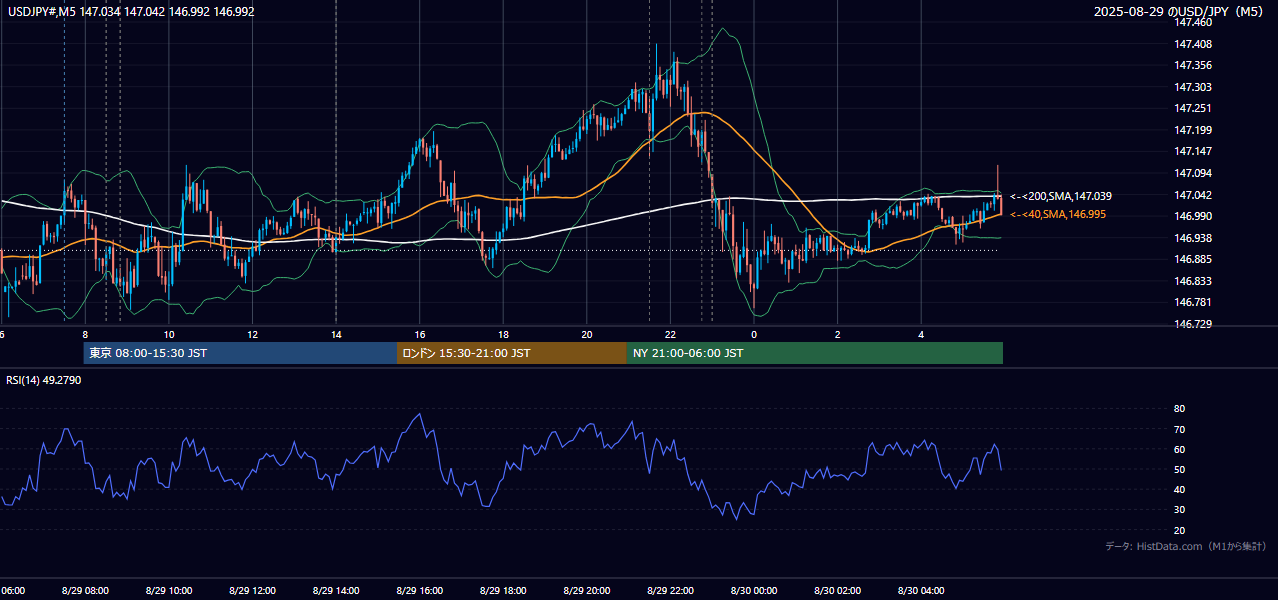
Task: Click RSI scale value 20 on right
Action: point(1180,530)
